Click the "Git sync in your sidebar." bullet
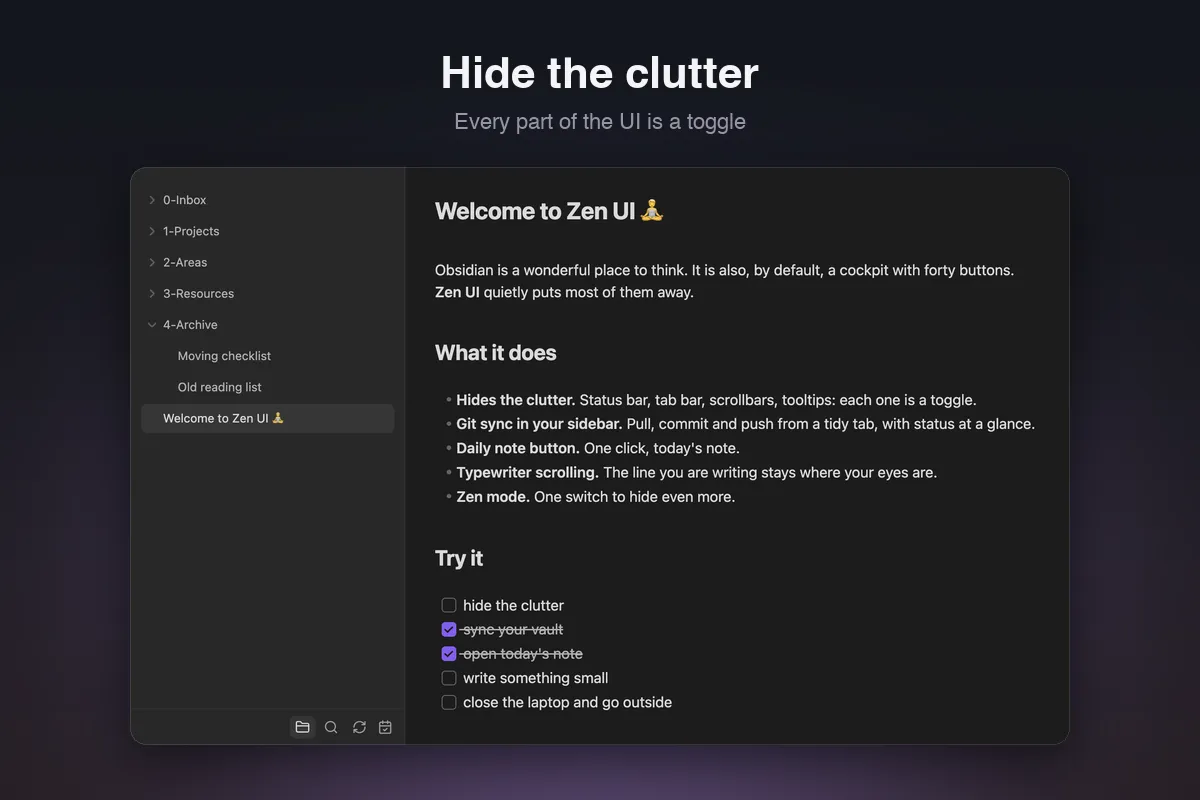Image resolution: width=1200 pixels, height=800 pixels. [x=539, y=424]
